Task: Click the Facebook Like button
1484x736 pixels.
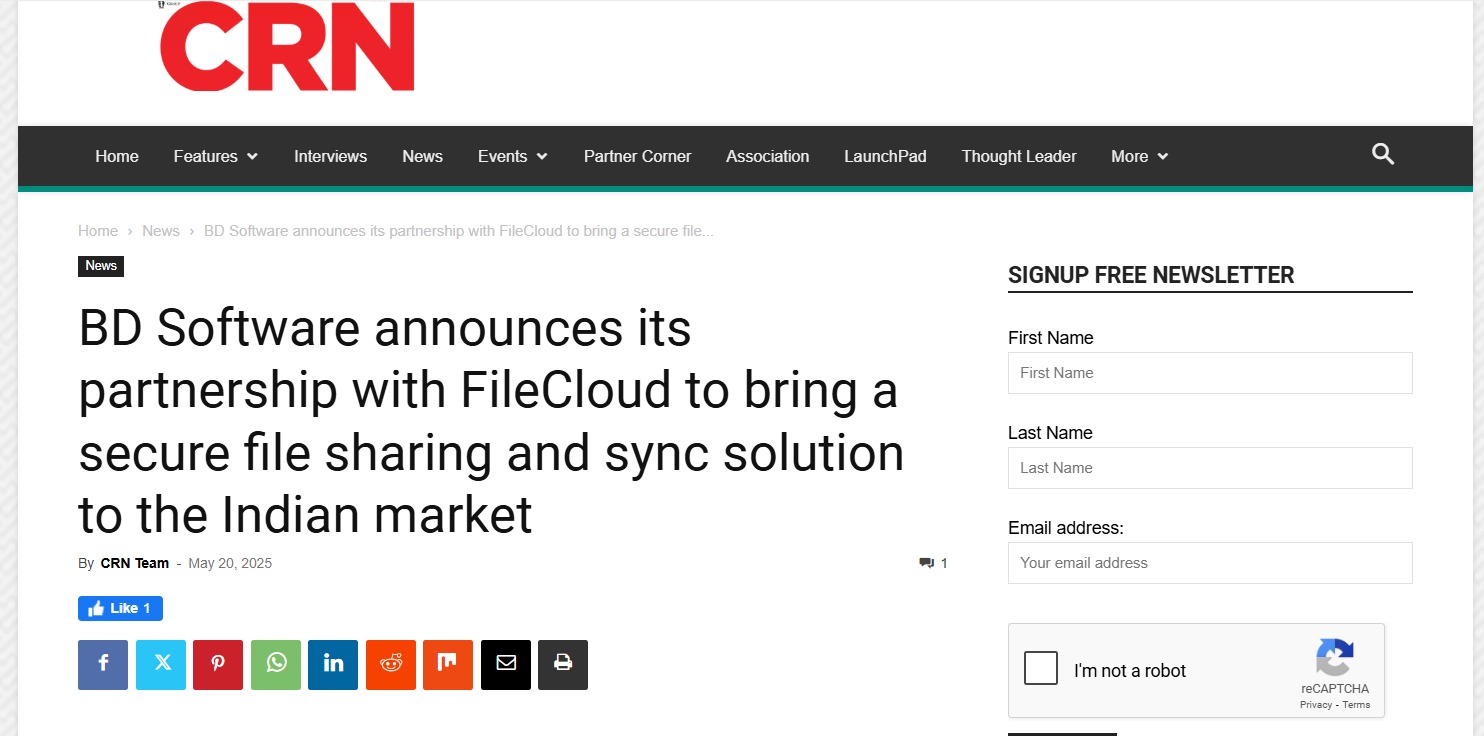Action: (x=120, y=608)
